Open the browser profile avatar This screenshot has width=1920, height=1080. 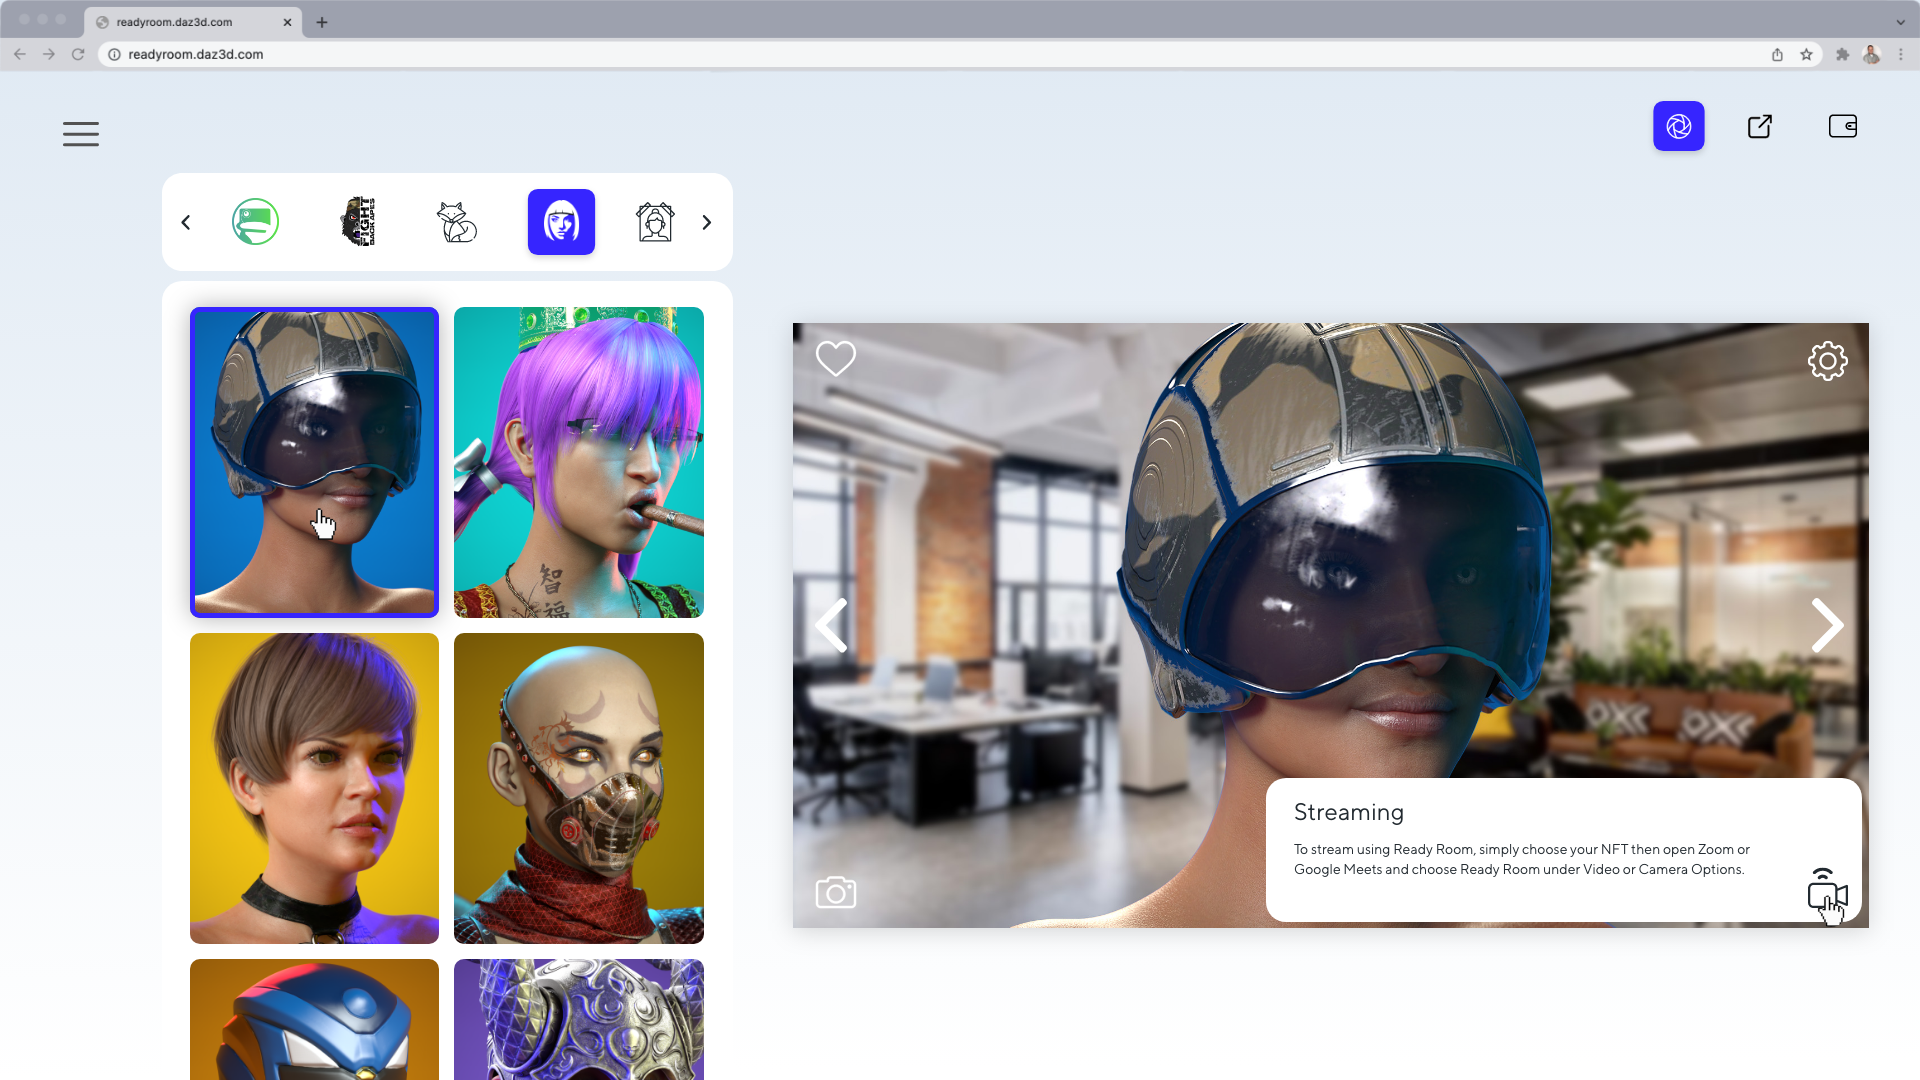click(1871, 54)
